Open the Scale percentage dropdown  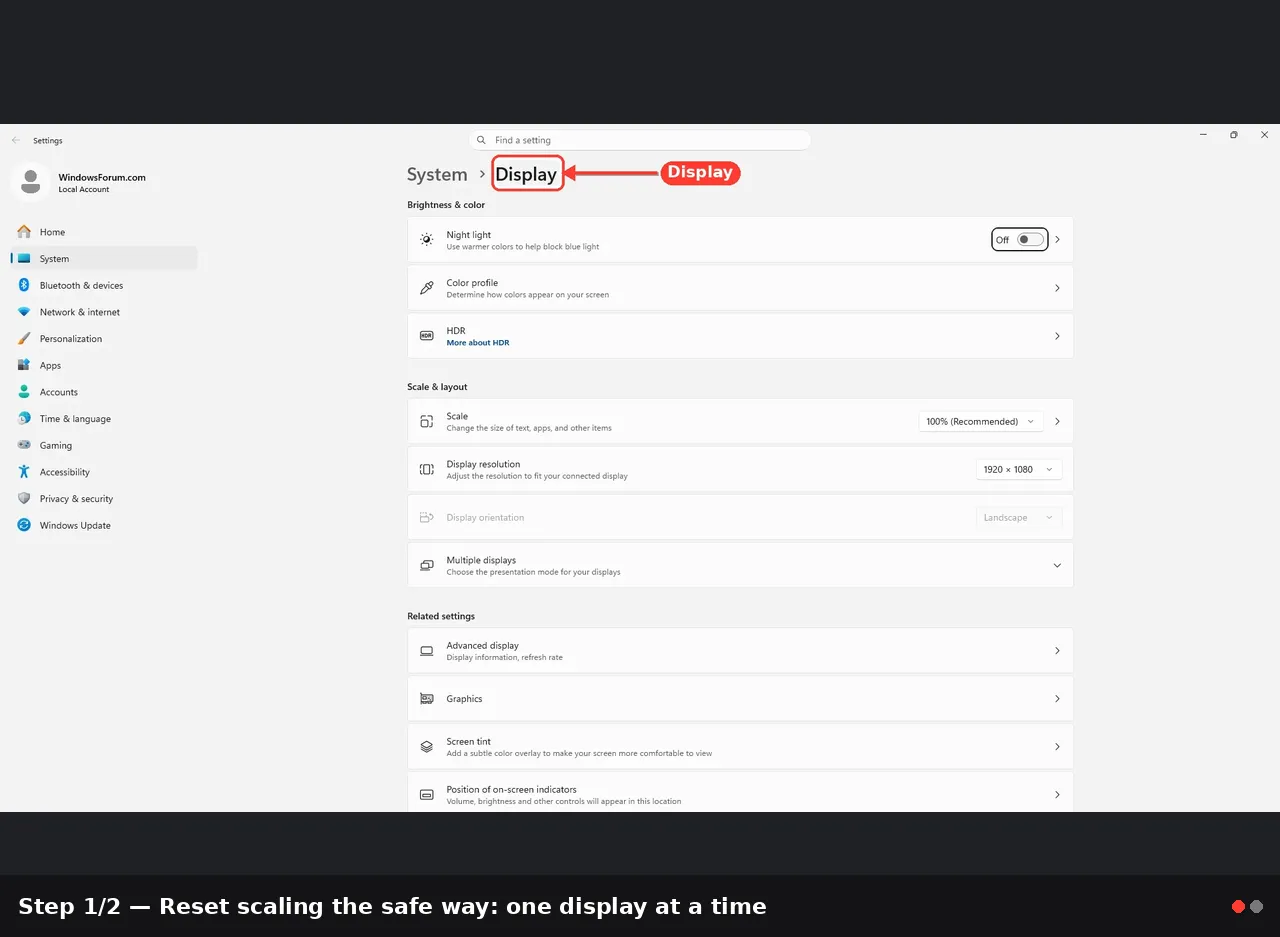coord(981,422)
